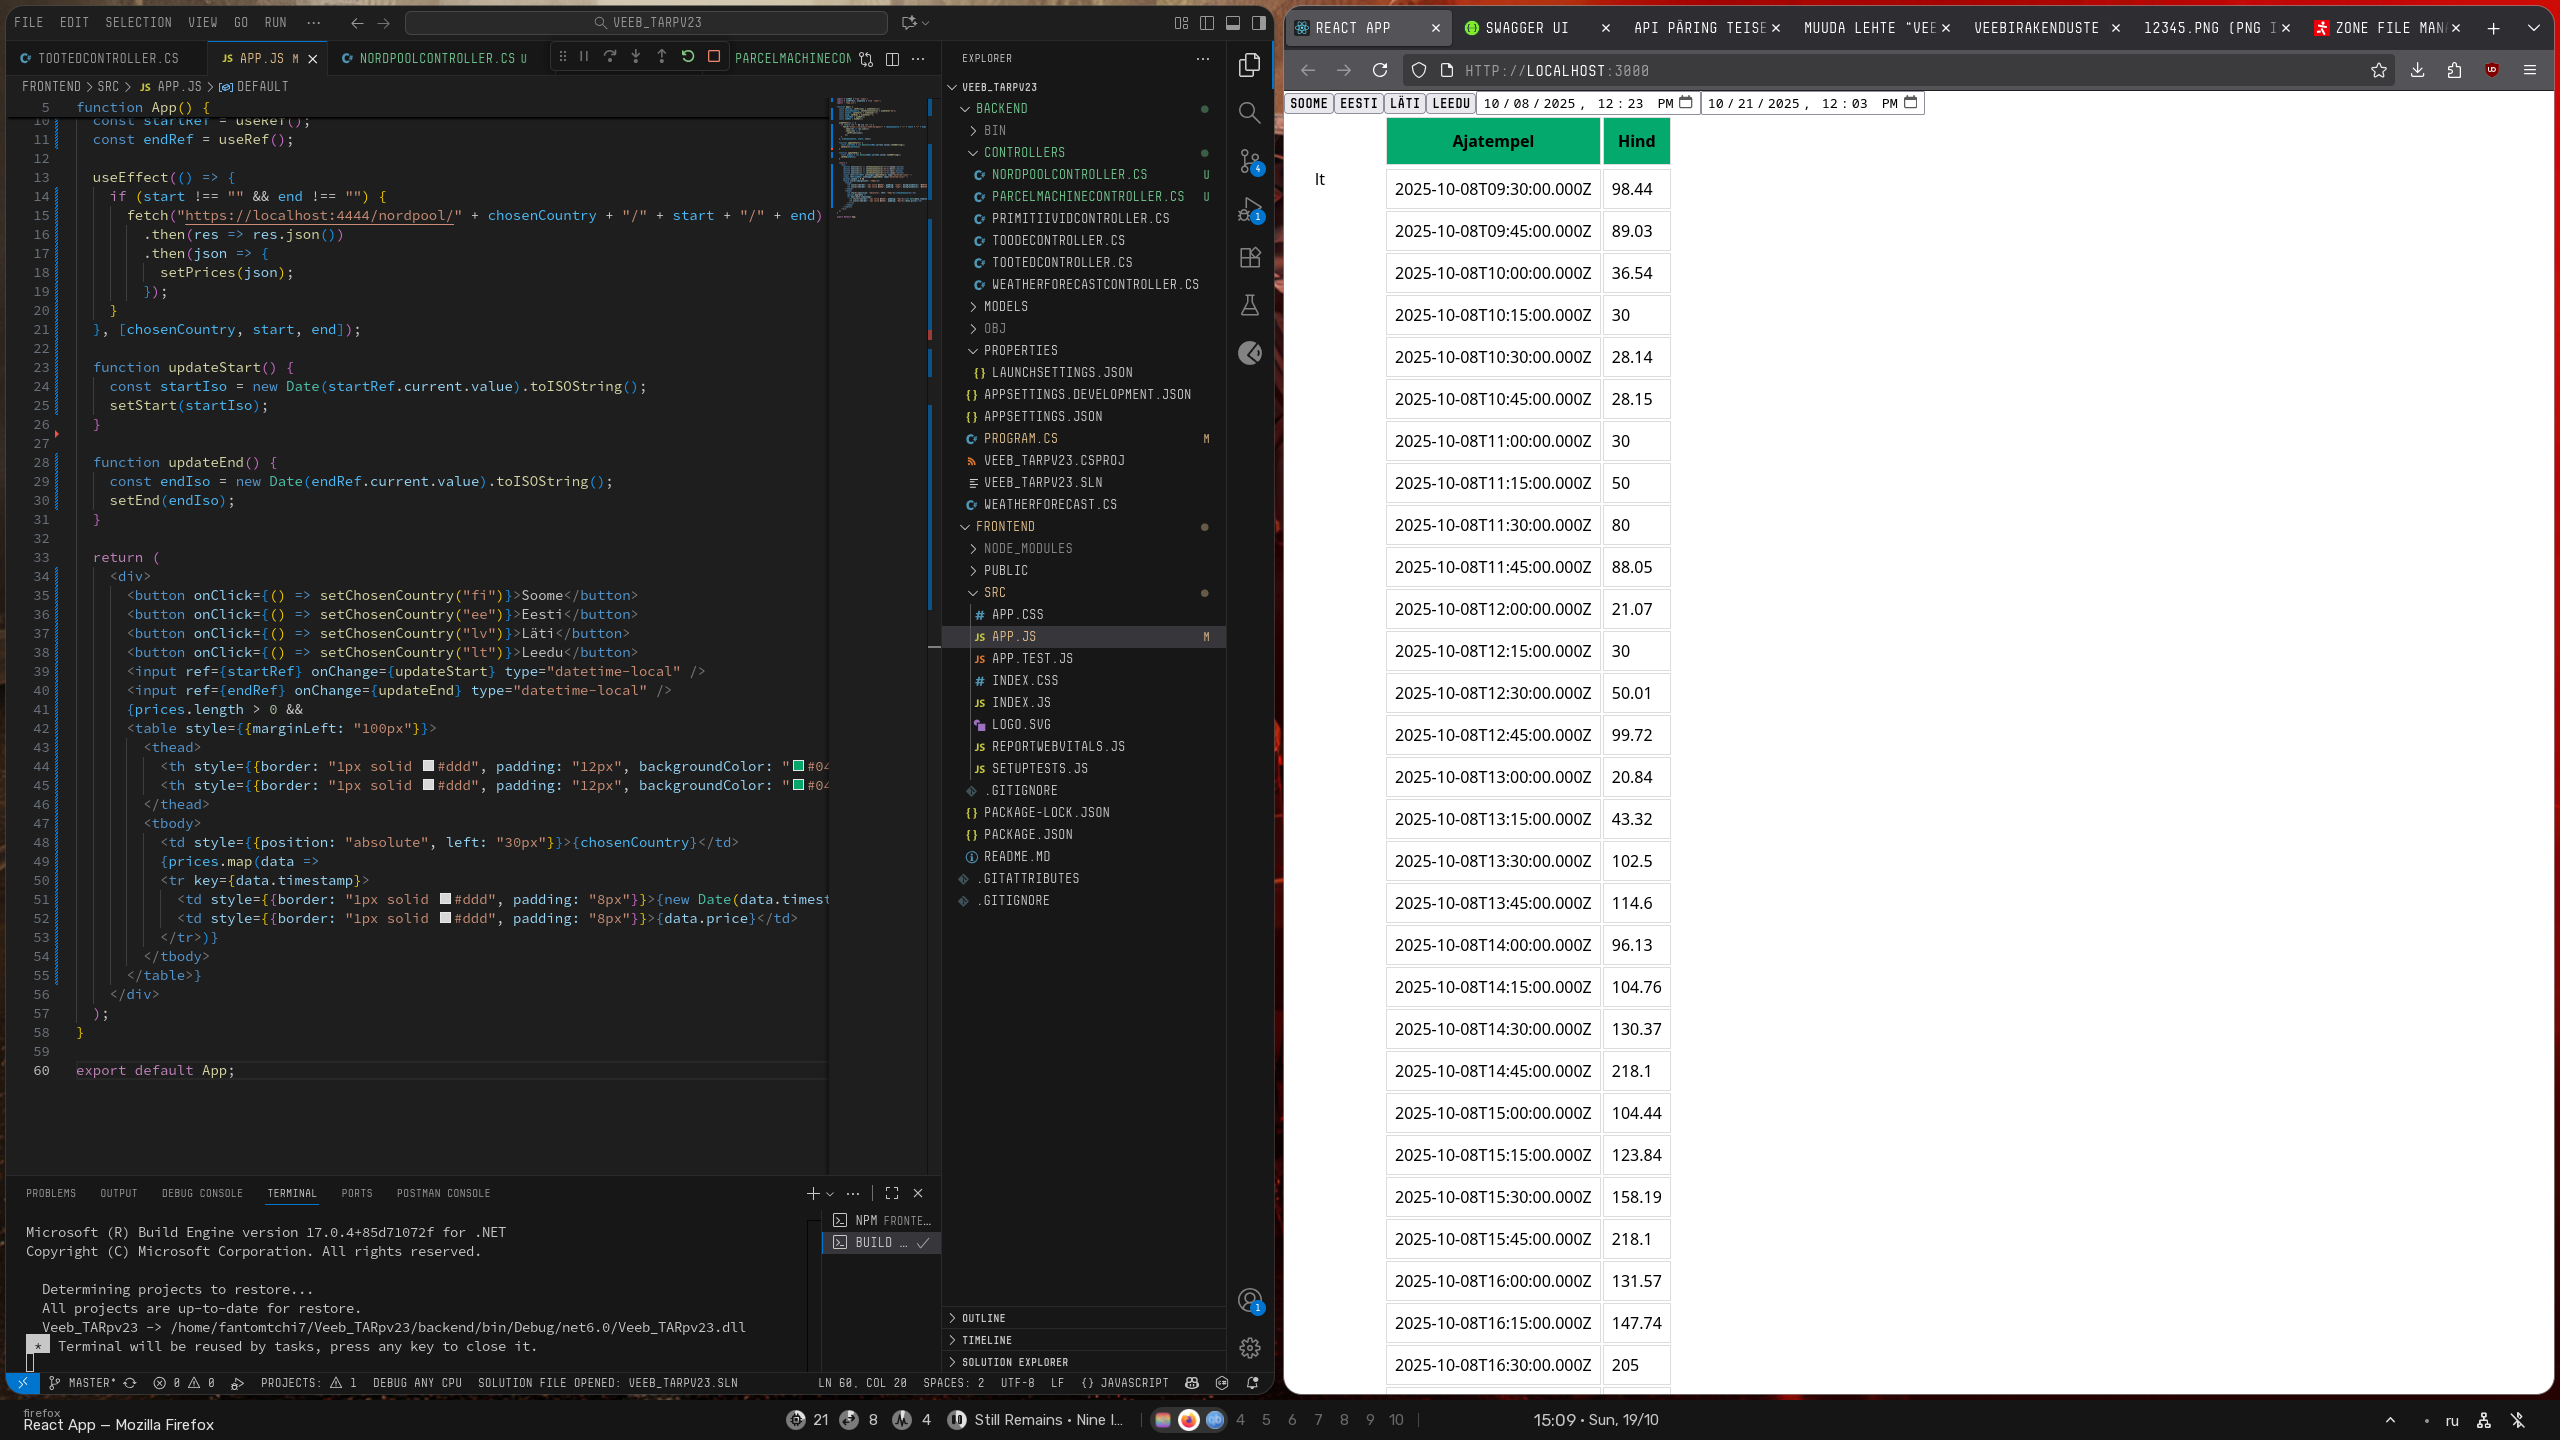Split the editor to the right
2560x1440 pixels.
point(892,59)
